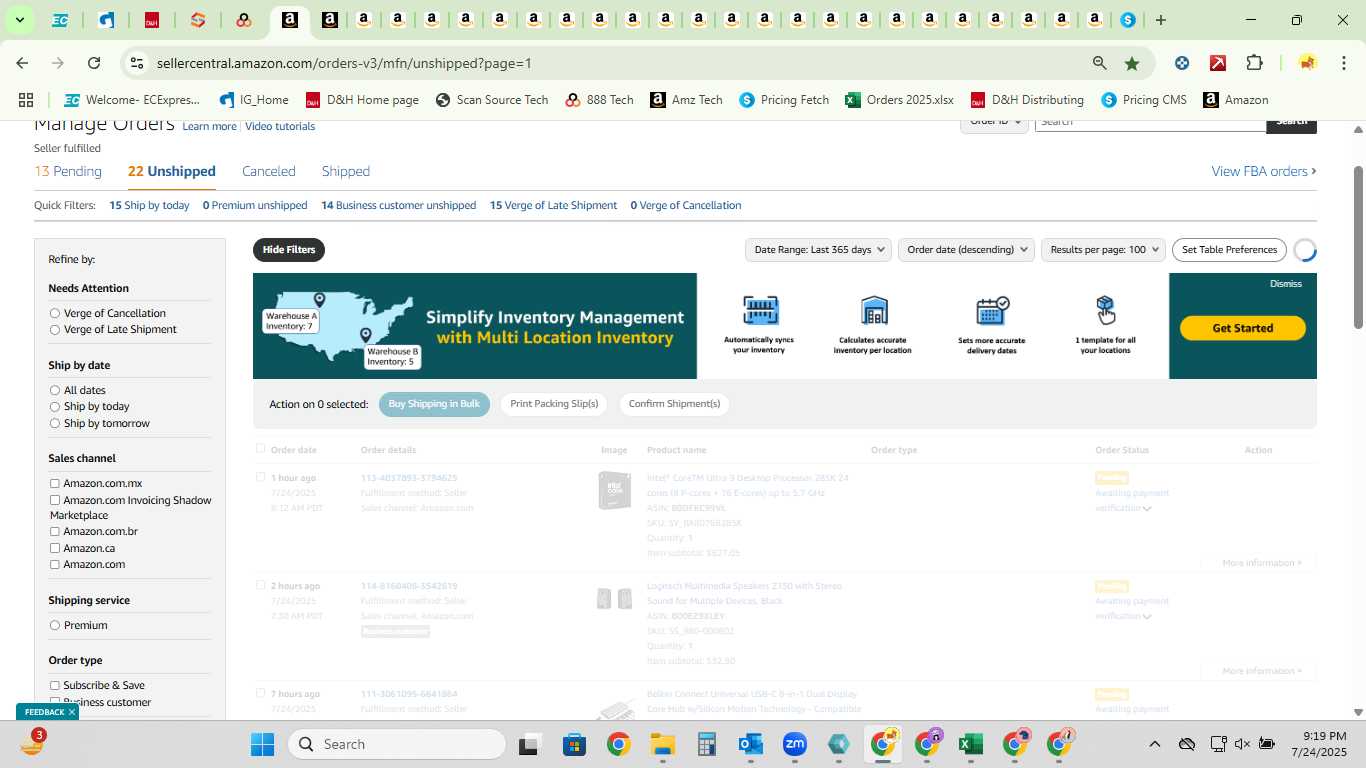Switch to the Pending orders tab
Image resolution: width=1366 pixels, height=768 pixels.
pyautogui.click(x=68, y=171)
